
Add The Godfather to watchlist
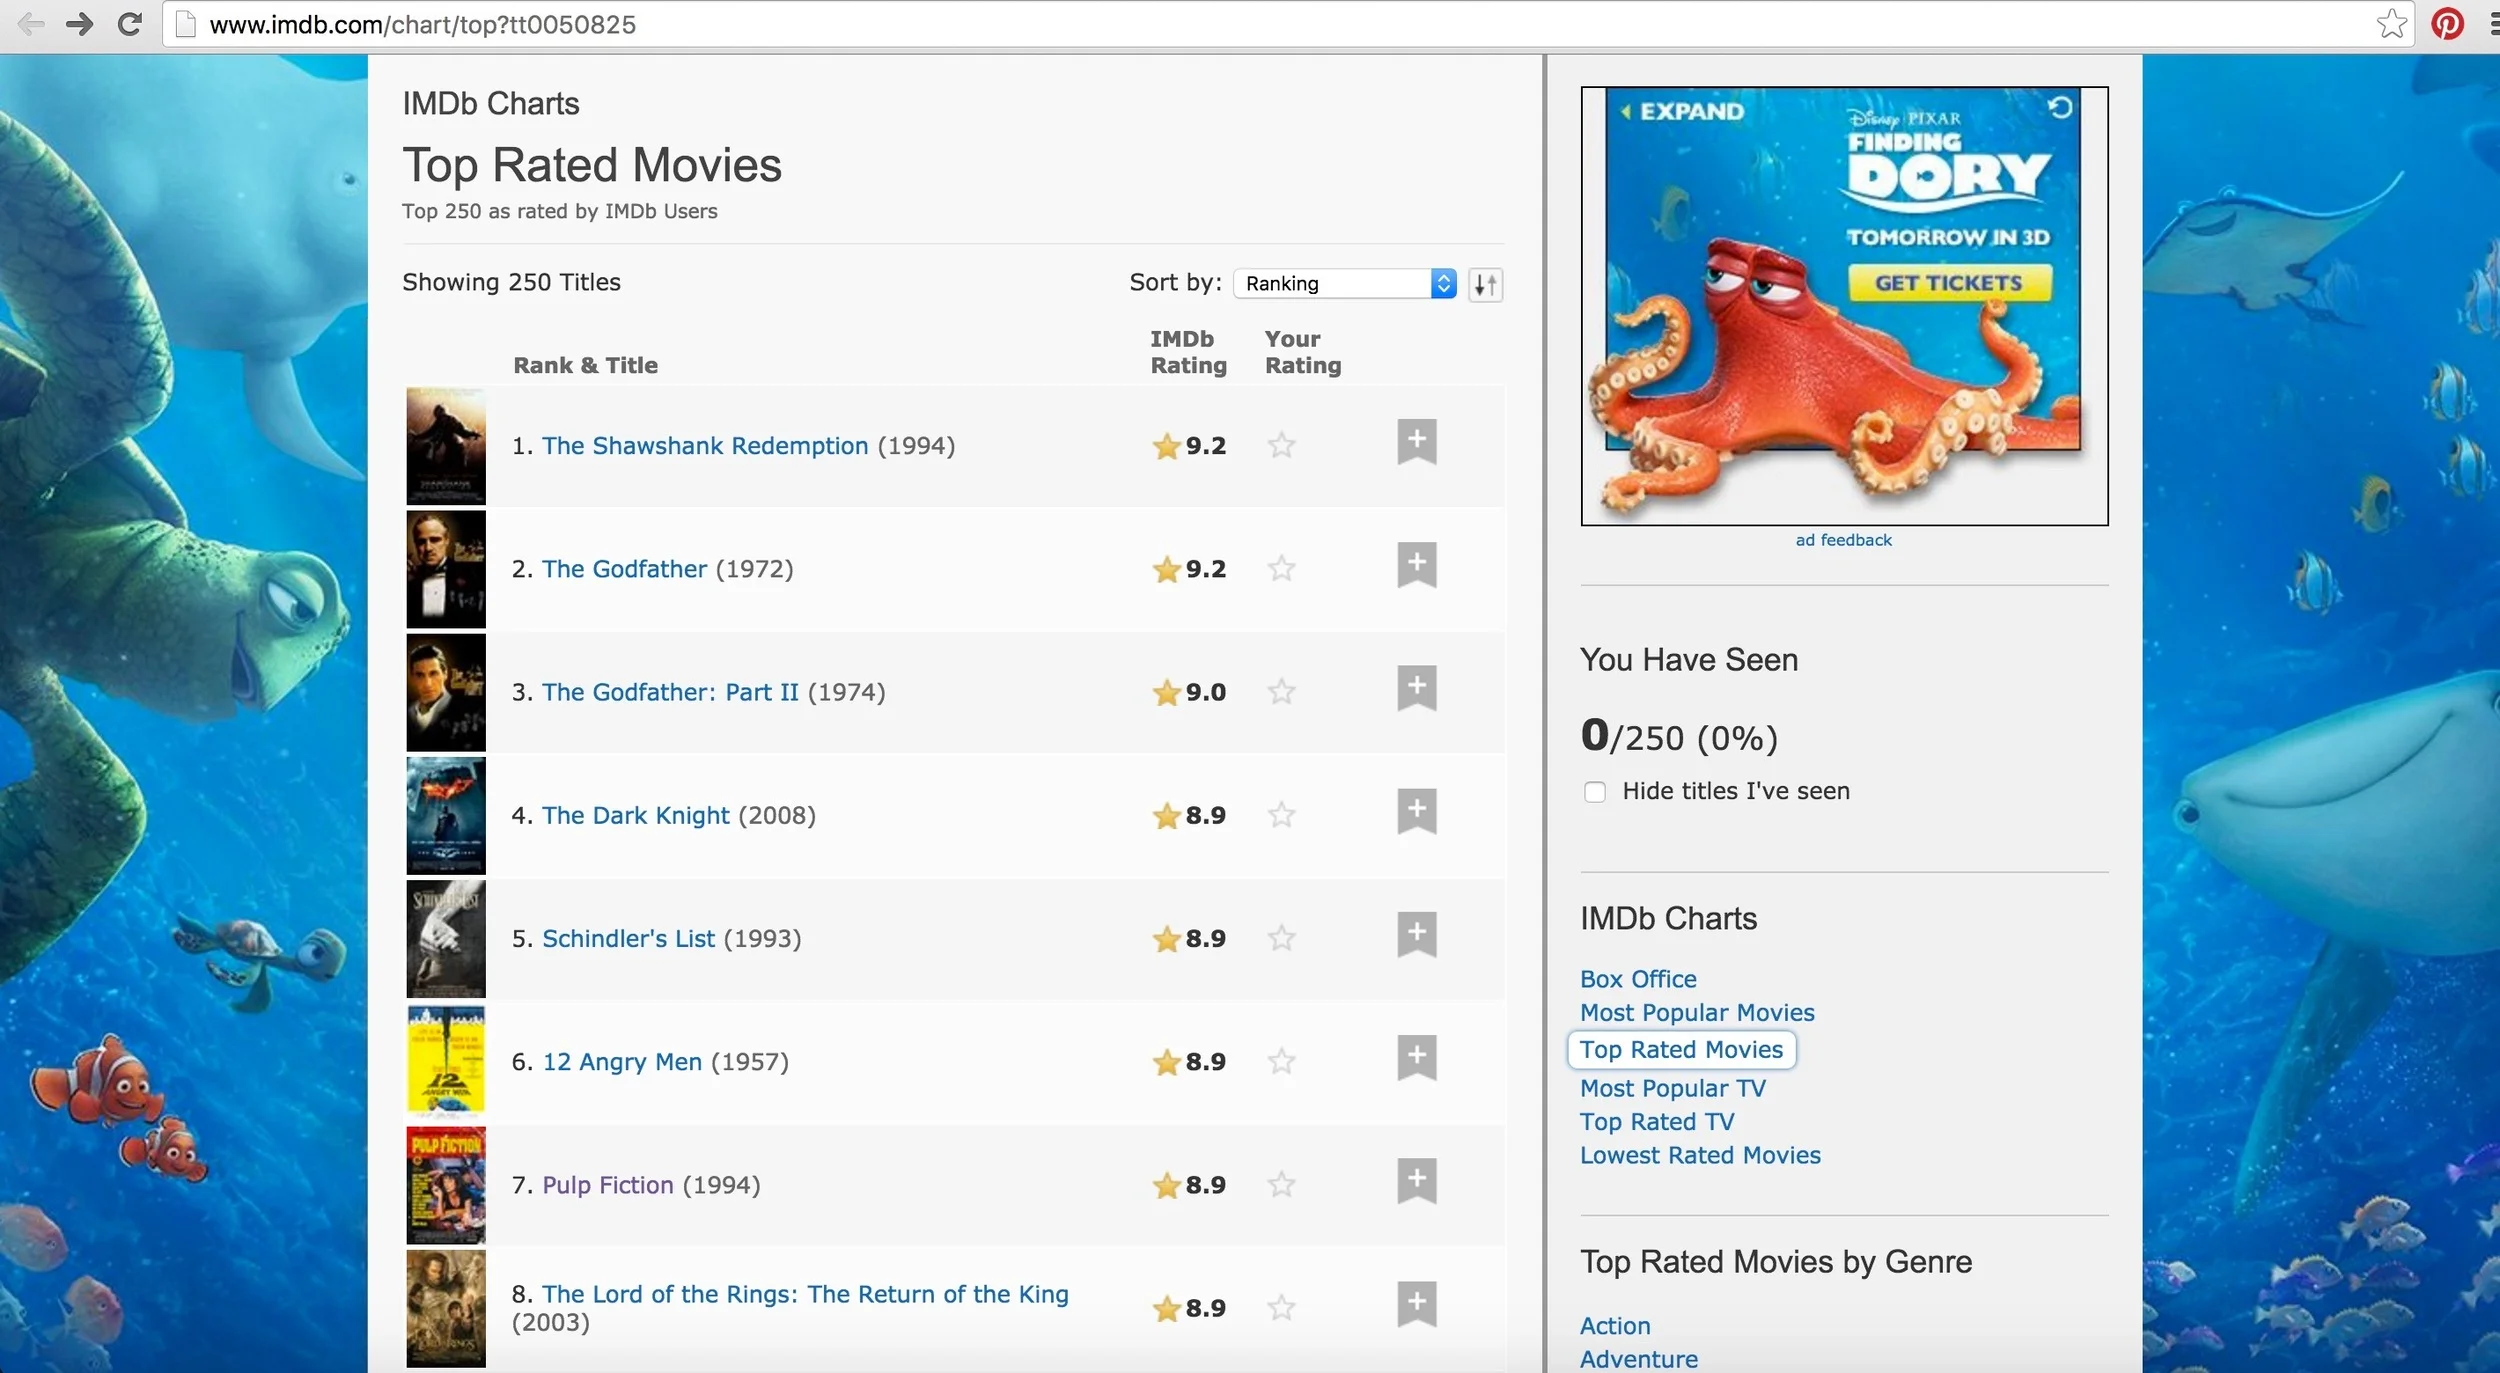[1416, 565]
